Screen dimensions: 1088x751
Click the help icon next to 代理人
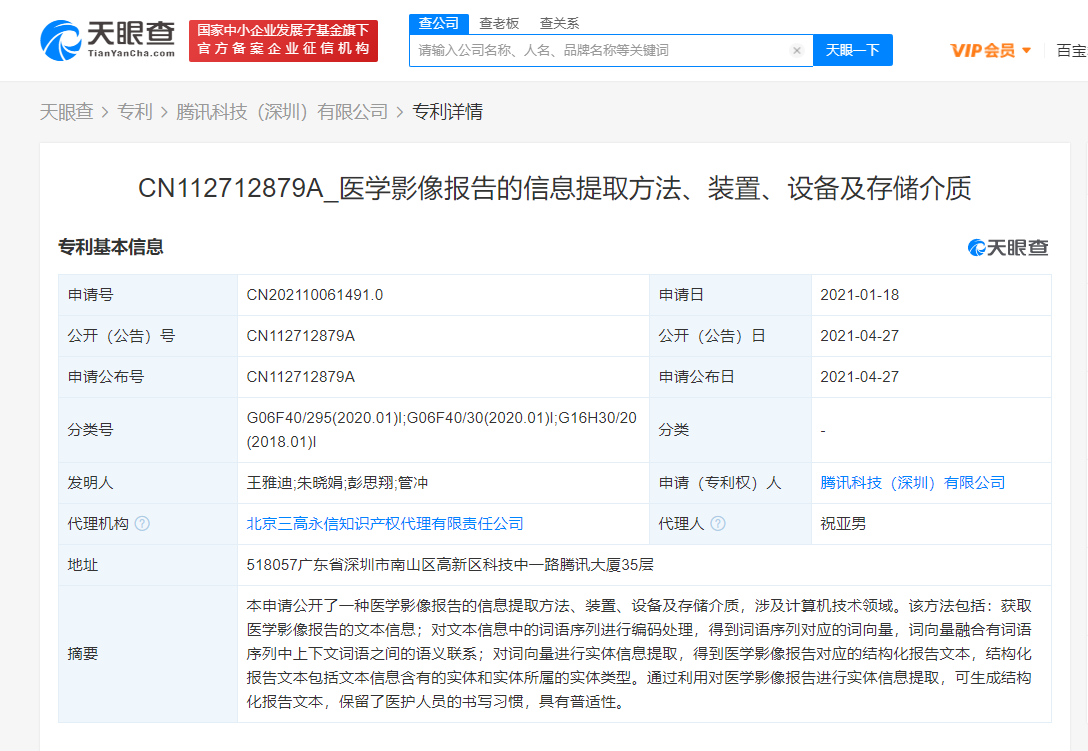click(x=718, y=523)
